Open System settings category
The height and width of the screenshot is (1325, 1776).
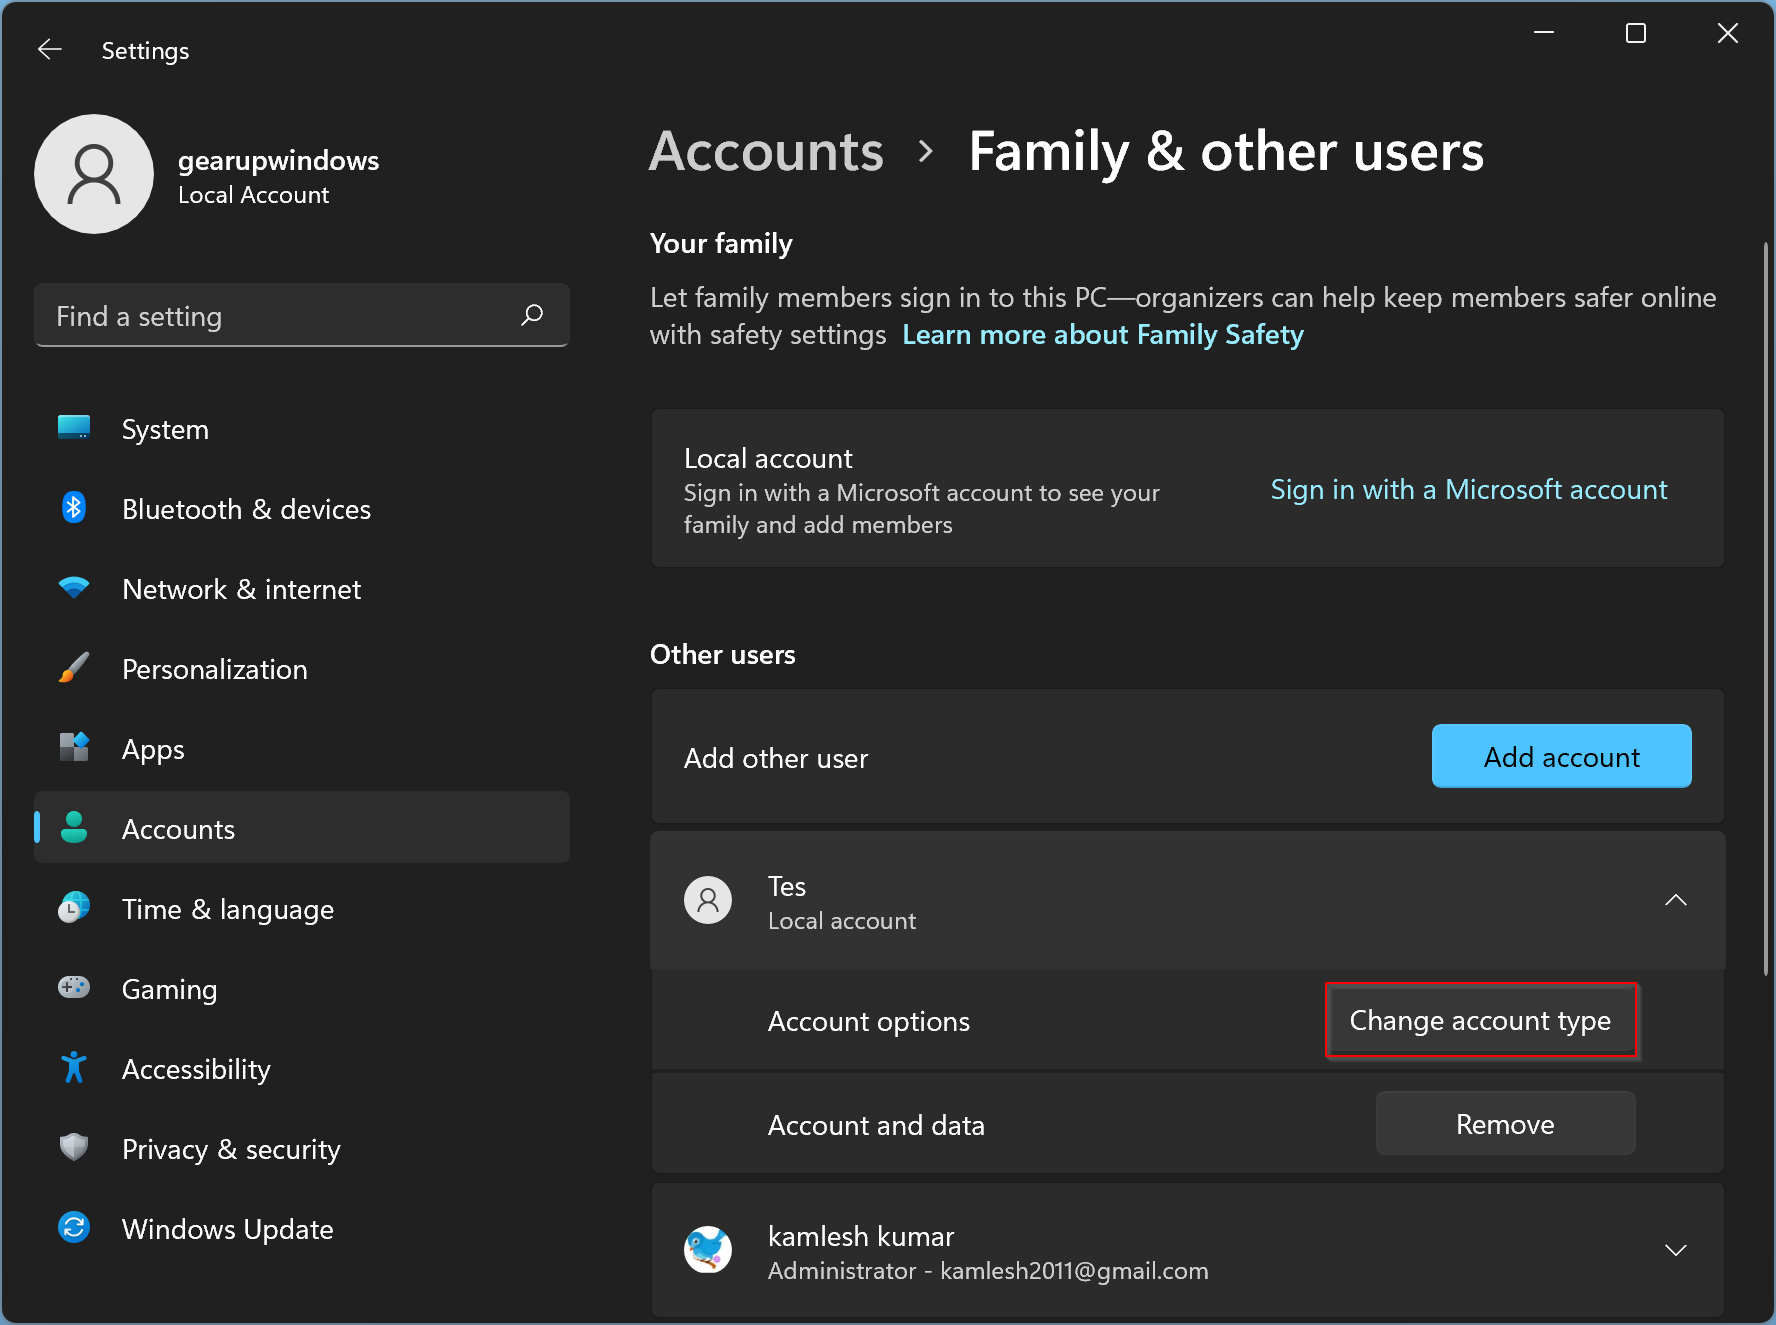tap(302, 429)
